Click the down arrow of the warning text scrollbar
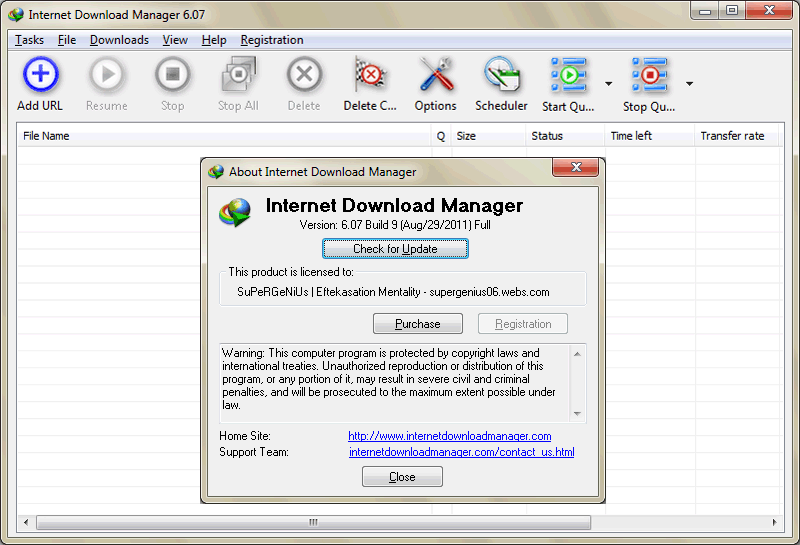800x545 pixels. click(578, 413)
